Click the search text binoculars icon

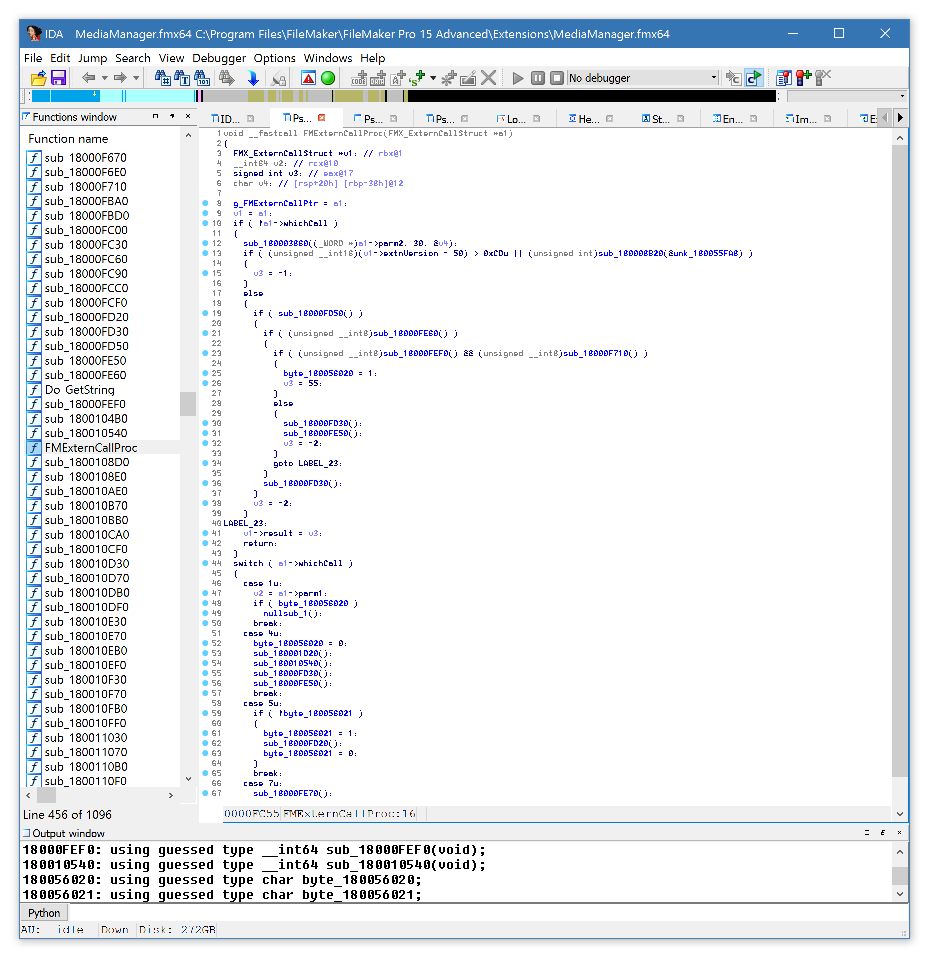[182, 78]
